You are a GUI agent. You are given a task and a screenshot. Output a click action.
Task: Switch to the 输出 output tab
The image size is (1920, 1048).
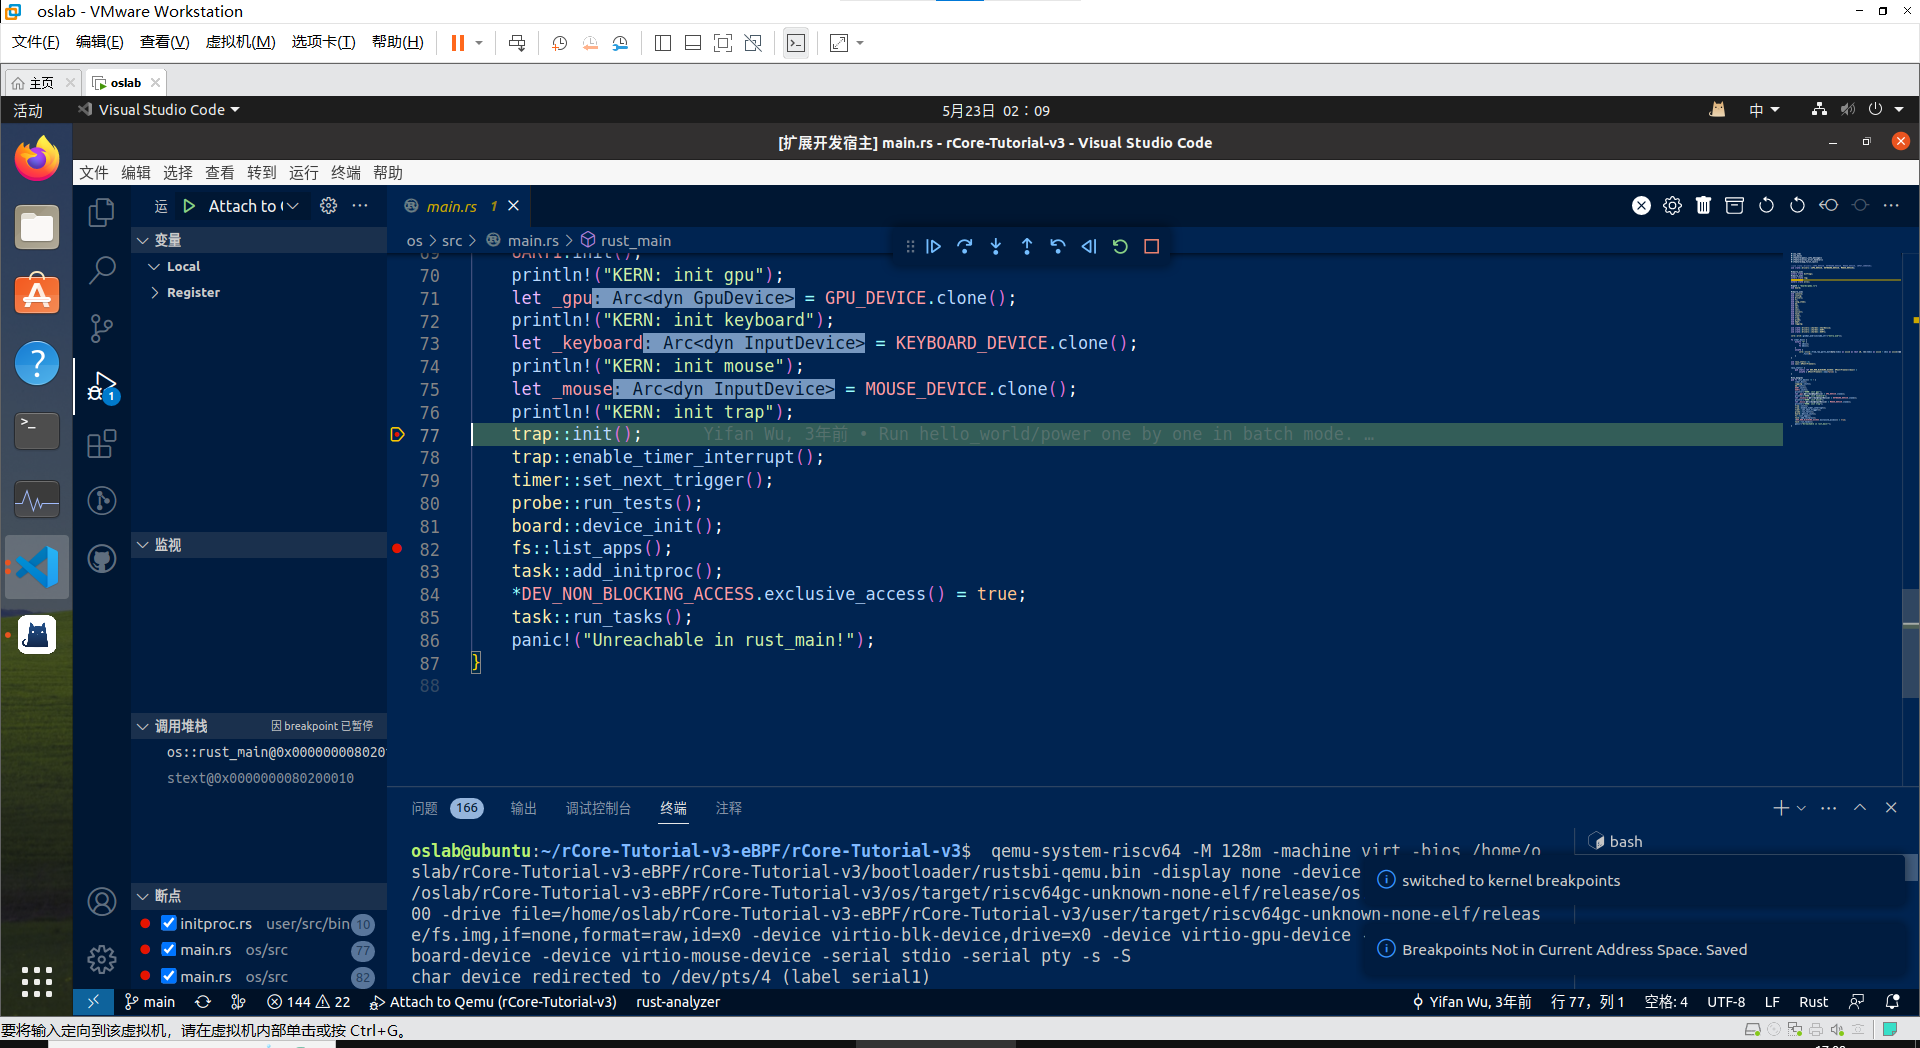point(523,808)
